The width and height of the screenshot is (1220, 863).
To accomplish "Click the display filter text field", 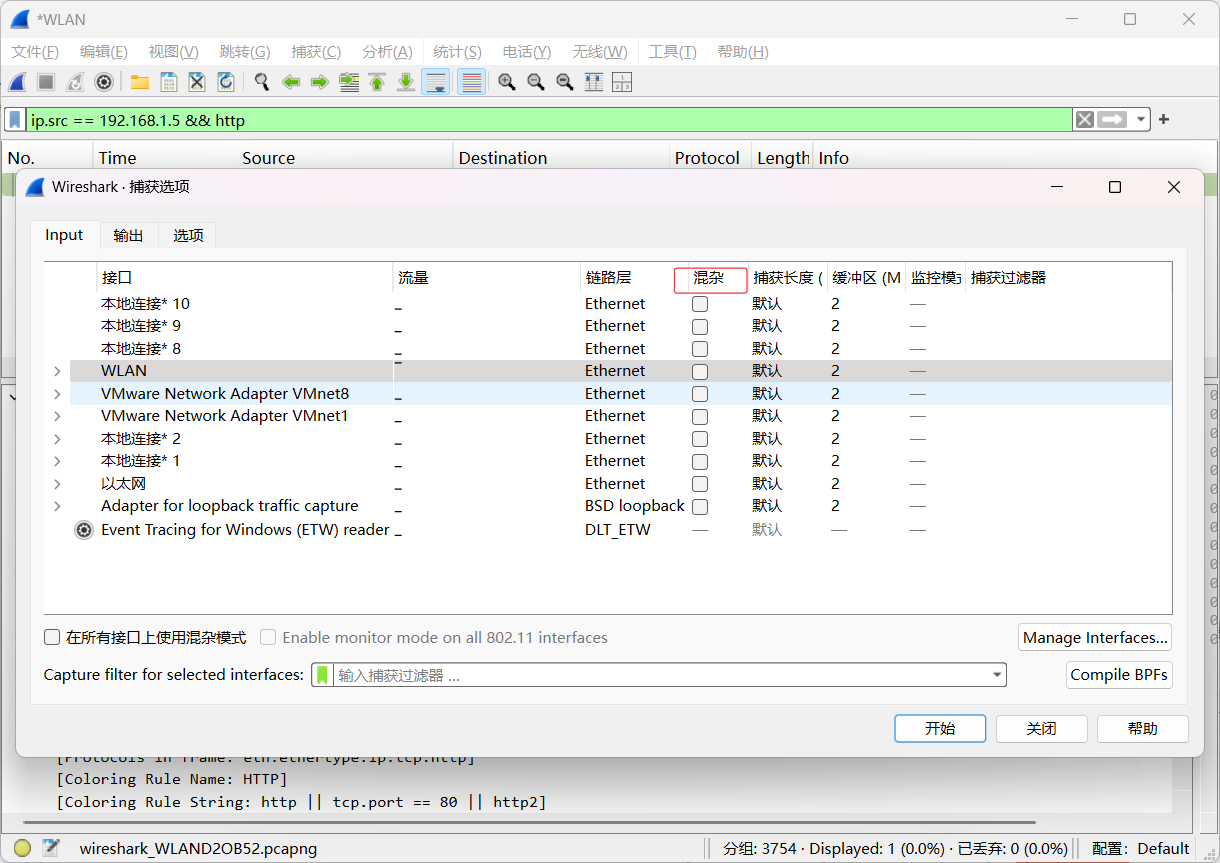I will tap(548, 120).
